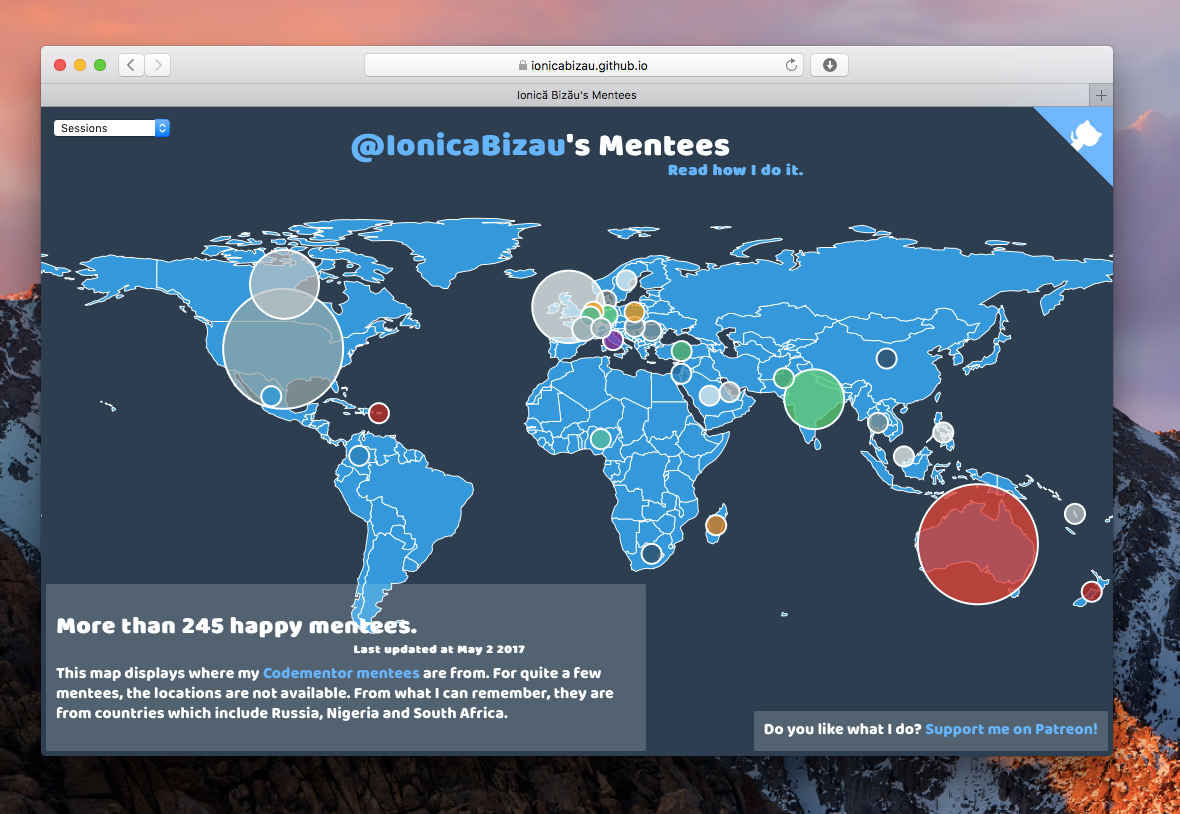Select the small red bubble on New Zealand
This screenshot has height=814, width=1180.
(x=1091, y=591)
